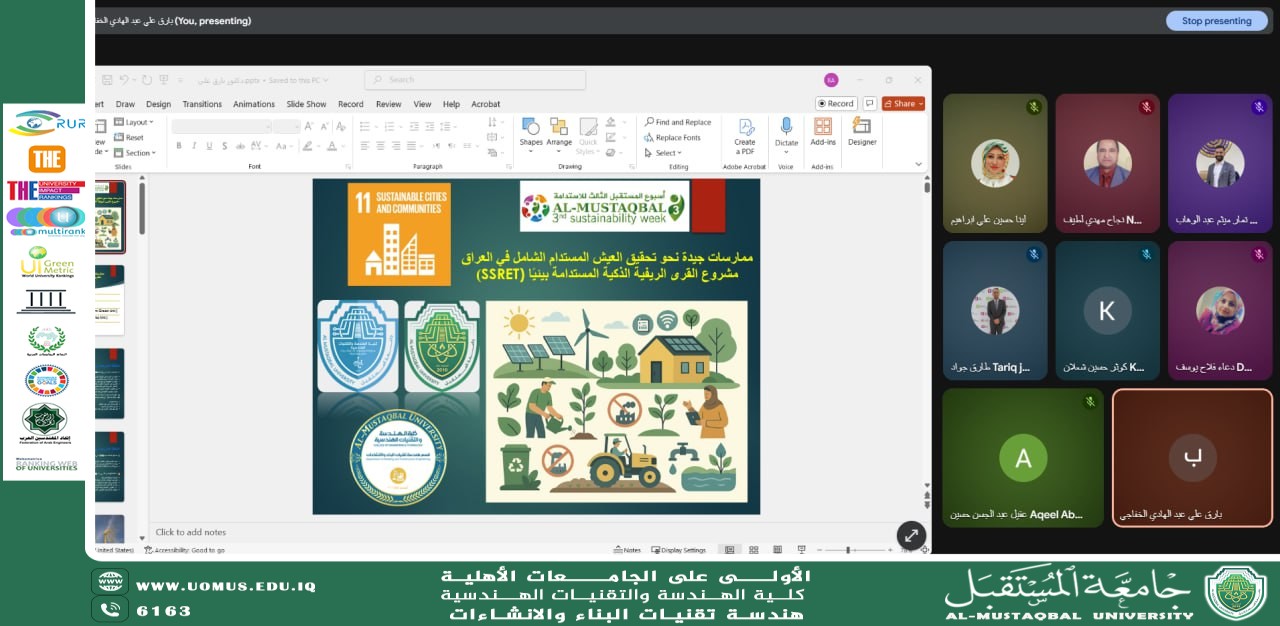The height and width of the screenshot is (626, 1280).
Task: Open the Section dropdown
Action: [x=138, y=153]
